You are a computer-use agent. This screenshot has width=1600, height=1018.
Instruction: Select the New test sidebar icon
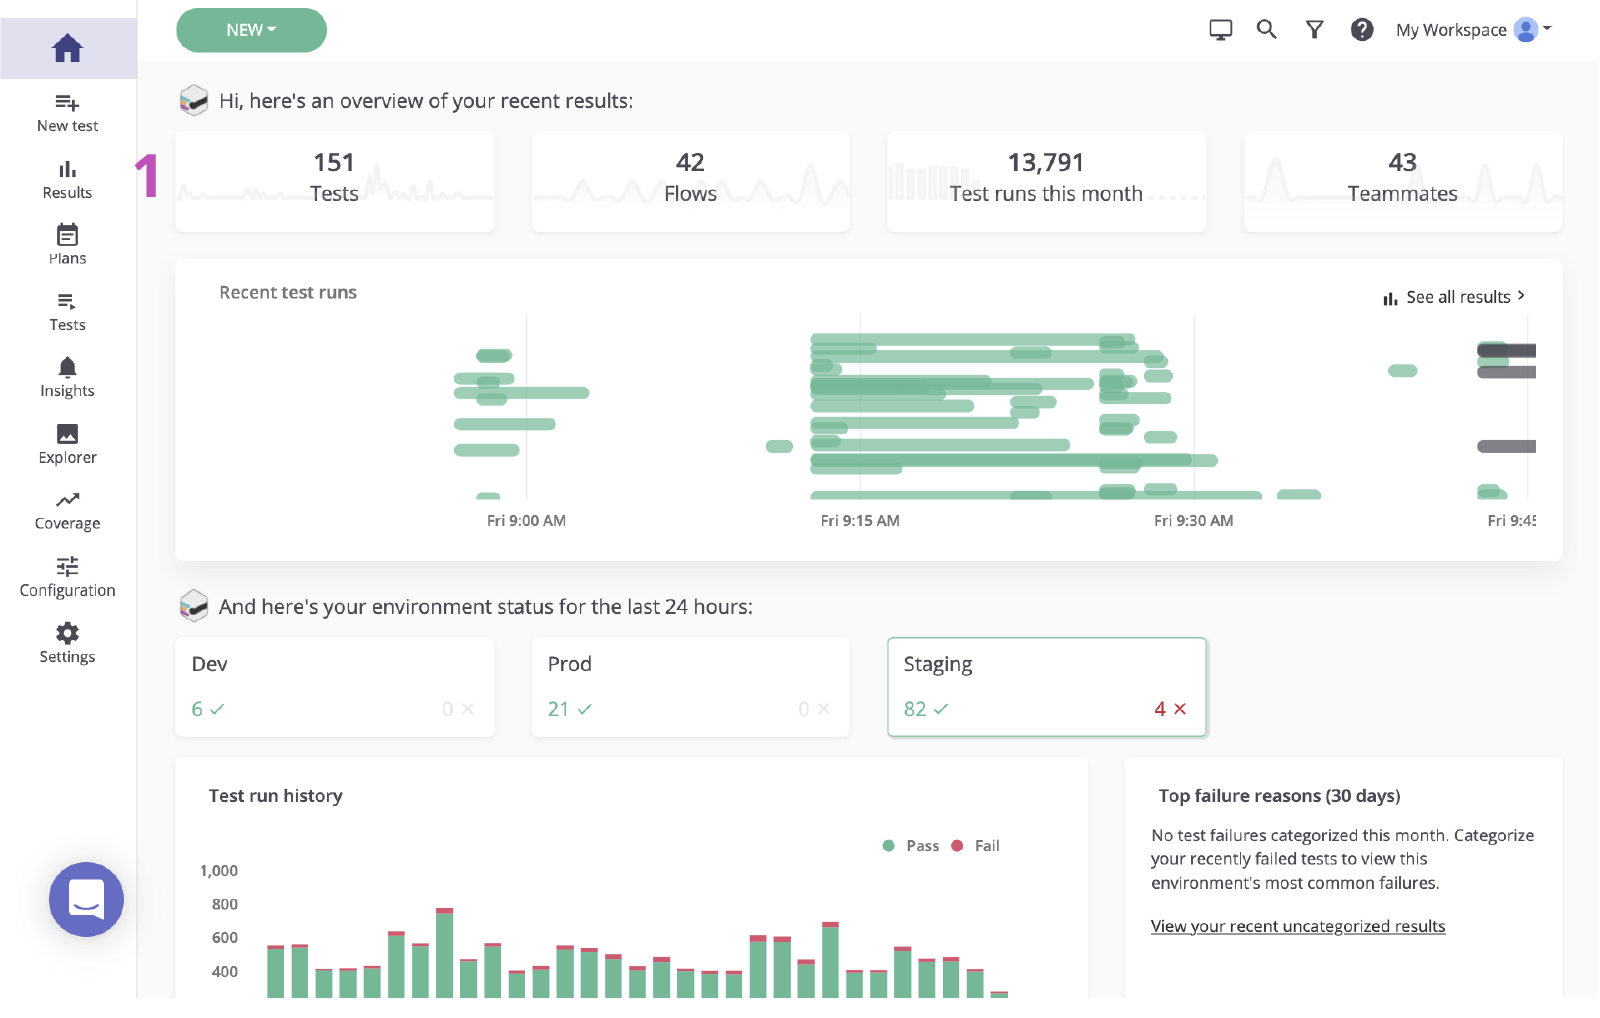pyautogui.click(x=66, y=112)
